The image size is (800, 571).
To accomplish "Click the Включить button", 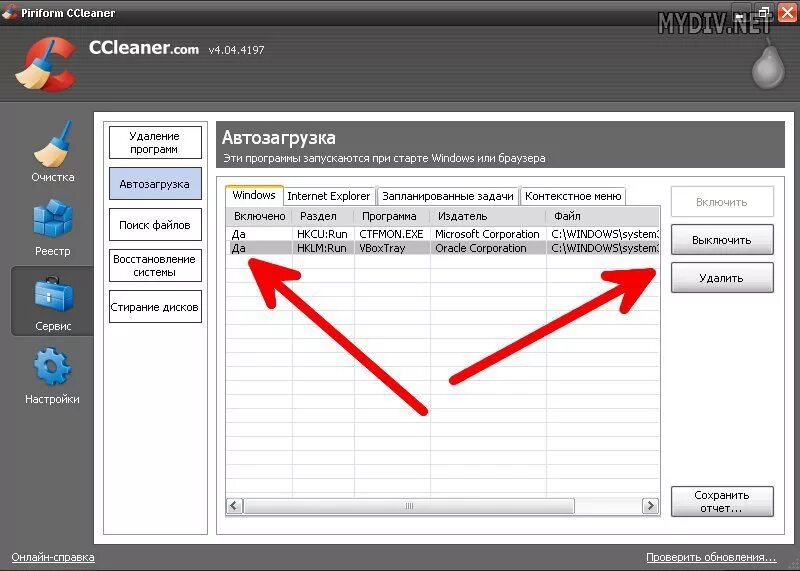I will click(722, 202).
